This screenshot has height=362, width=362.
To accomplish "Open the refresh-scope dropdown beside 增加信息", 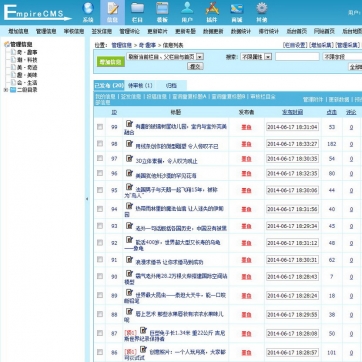I will 165,57.
